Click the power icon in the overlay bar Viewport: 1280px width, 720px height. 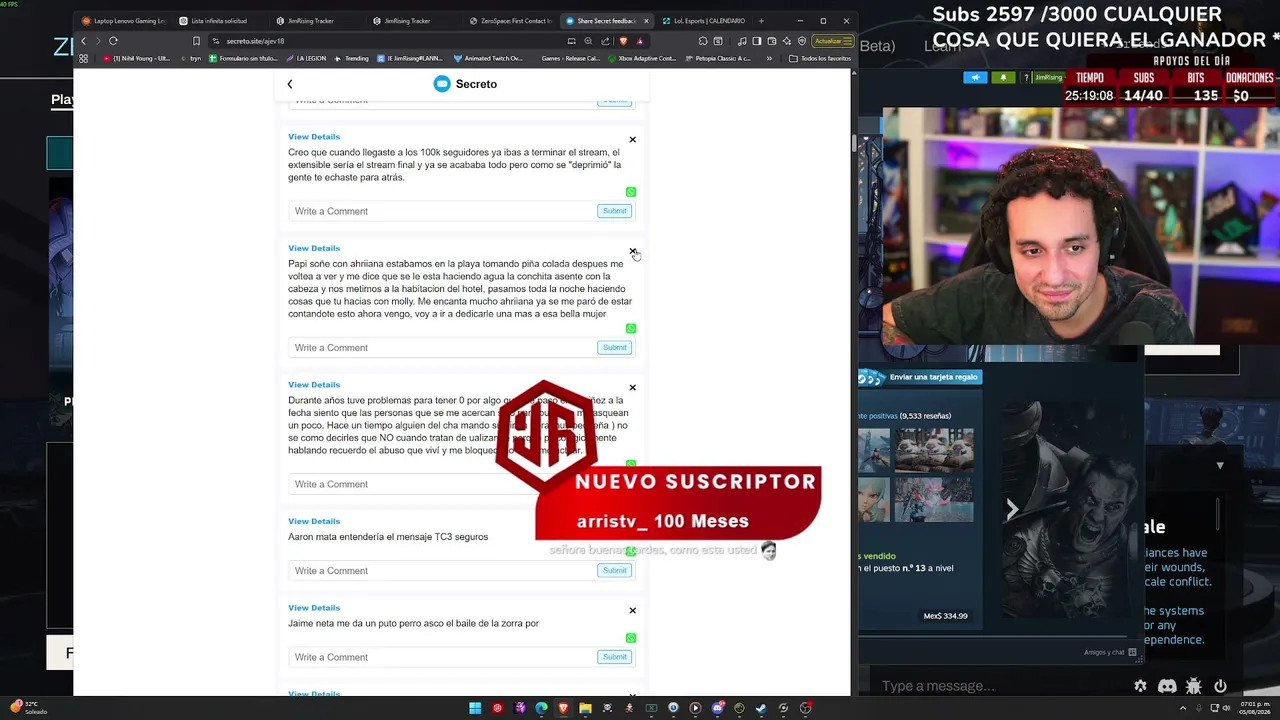pyautogui.click(x=1220, y=686)
